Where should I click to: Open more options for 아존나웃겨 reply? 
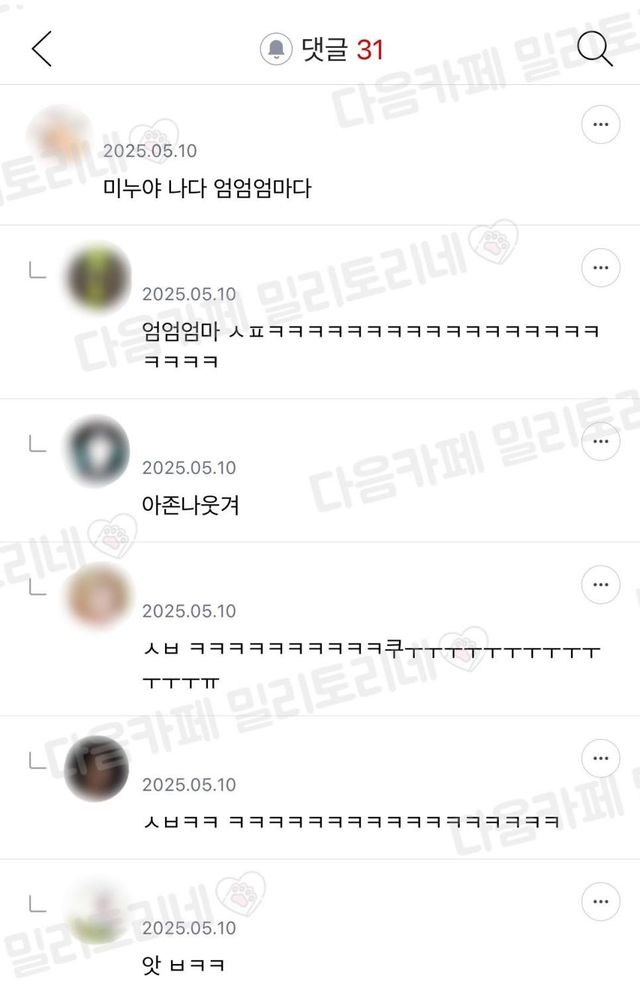coord(600,441)
